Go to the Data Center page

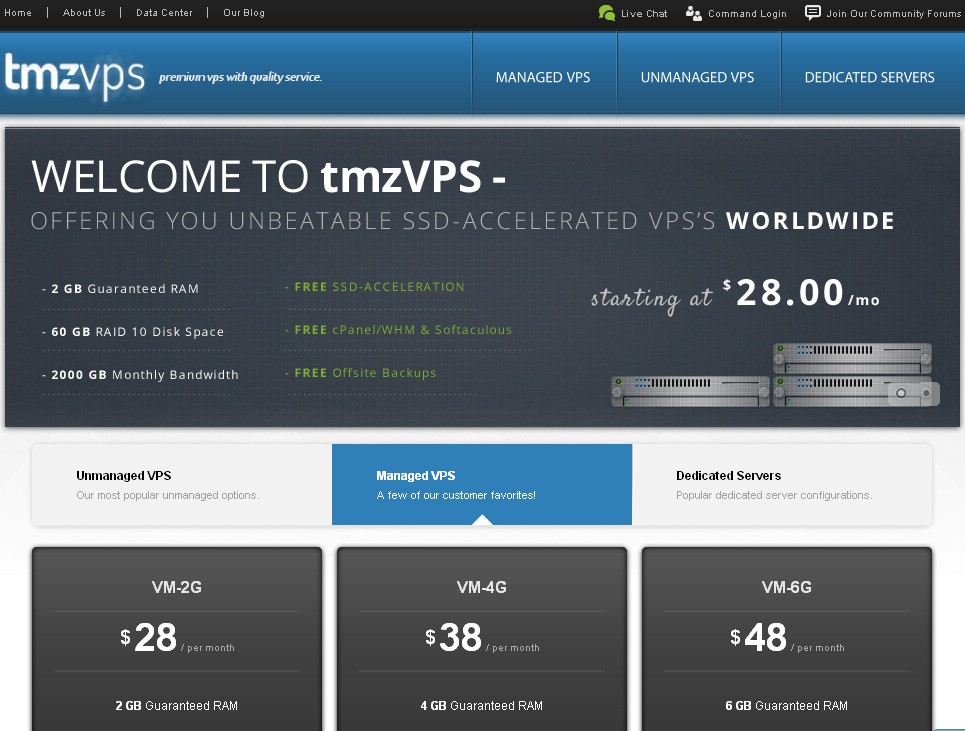(x=164, y=12)
